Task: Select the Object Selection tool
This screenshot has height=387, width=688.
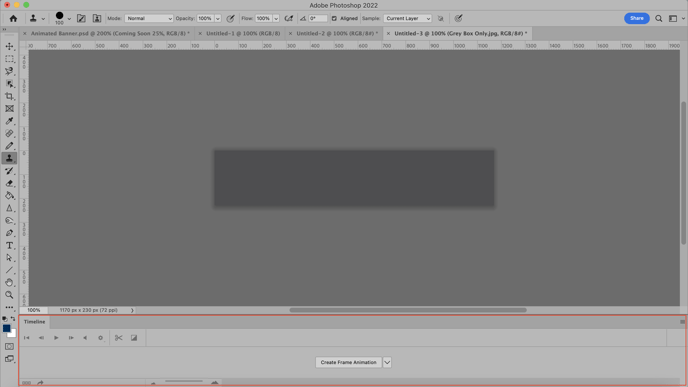Action: (x=9, y=83)
